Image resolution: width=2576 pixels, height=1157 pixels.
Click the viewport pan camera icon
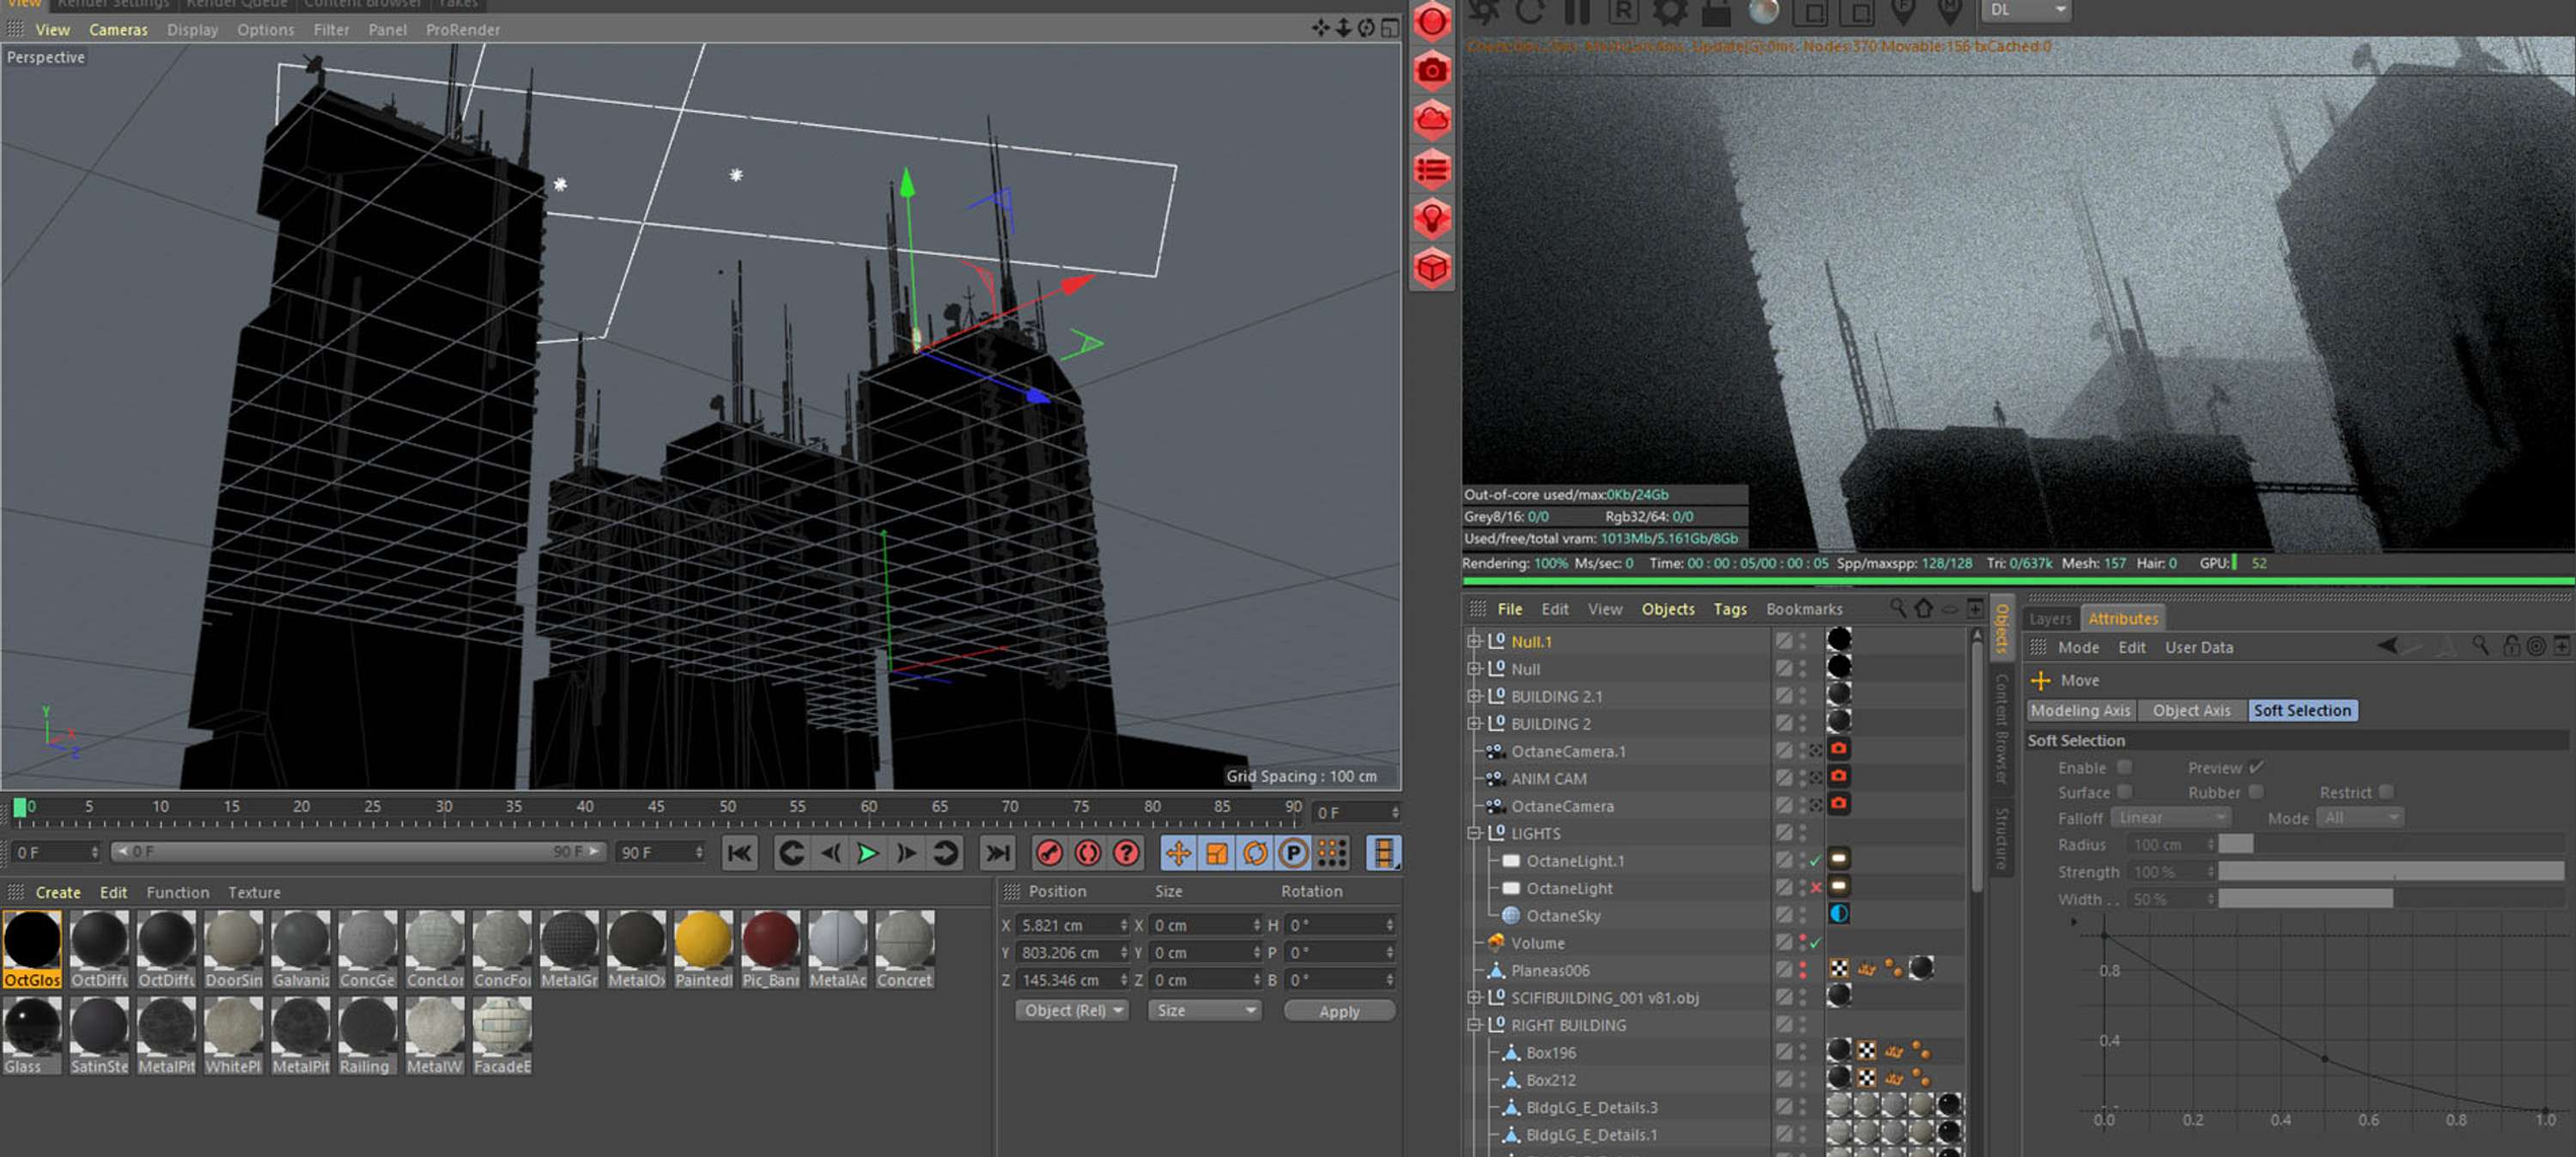(x=1320, y=28)
